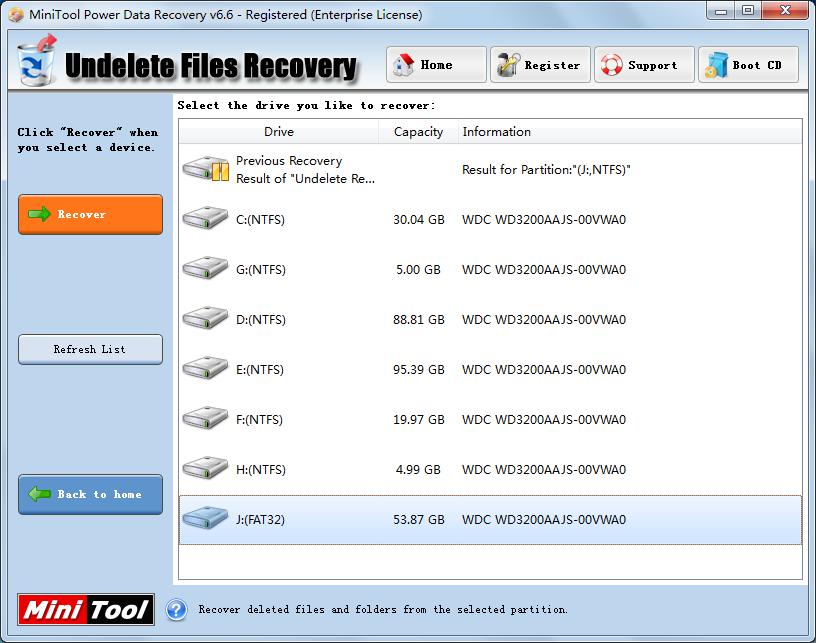The image size is (816, 643).
Task: Click the blue help question mark icon
Action: [x=176, y=610]
